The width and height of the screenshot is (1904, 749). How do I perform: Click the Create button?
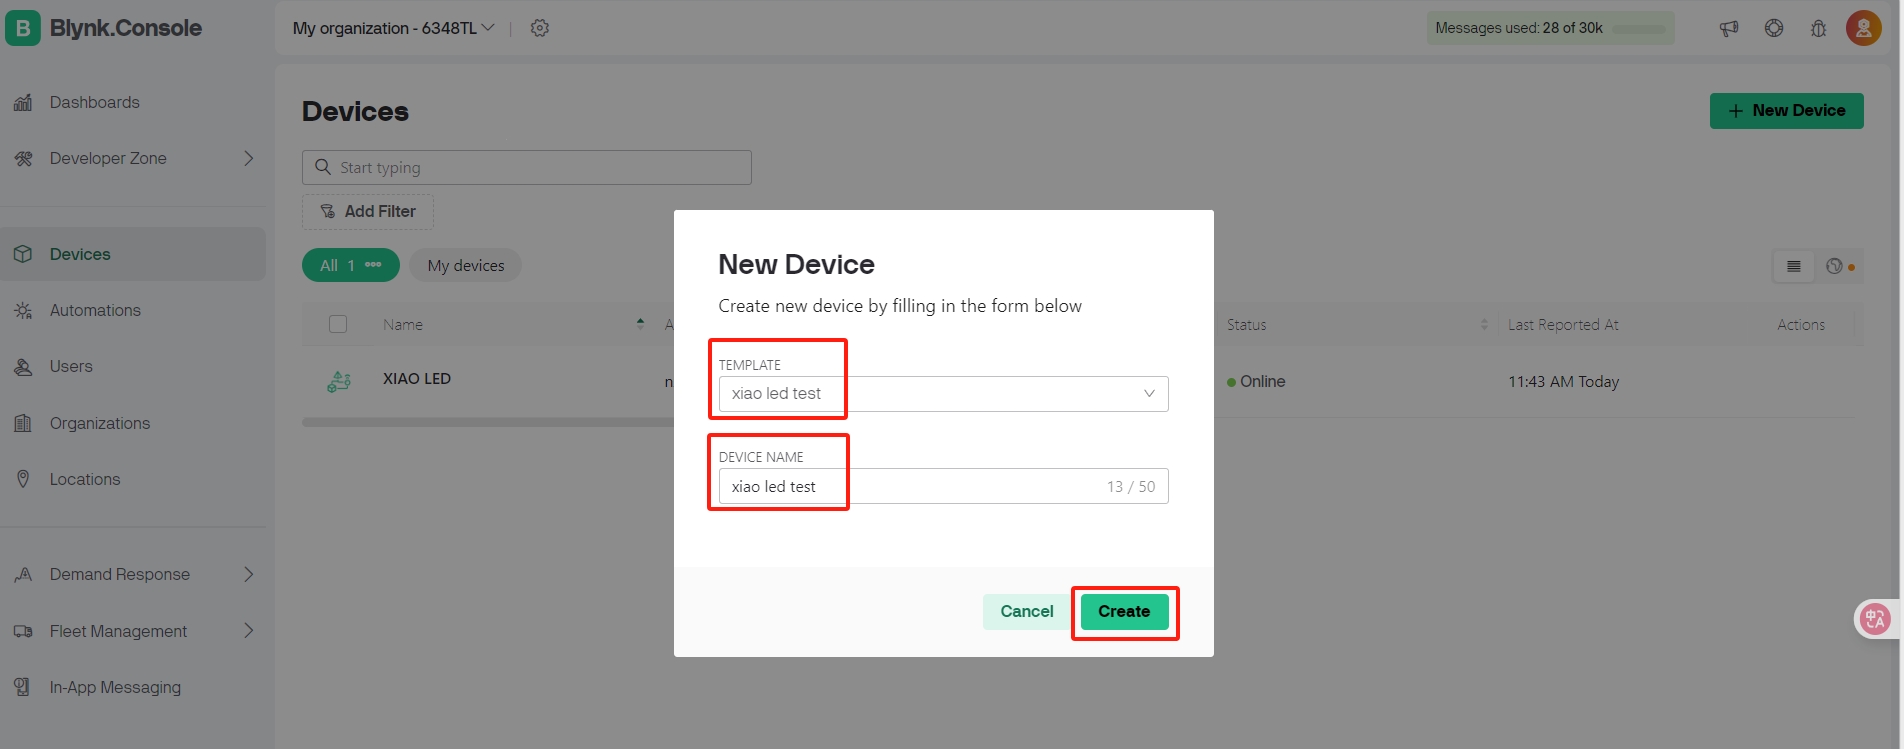pos(1124,611)
